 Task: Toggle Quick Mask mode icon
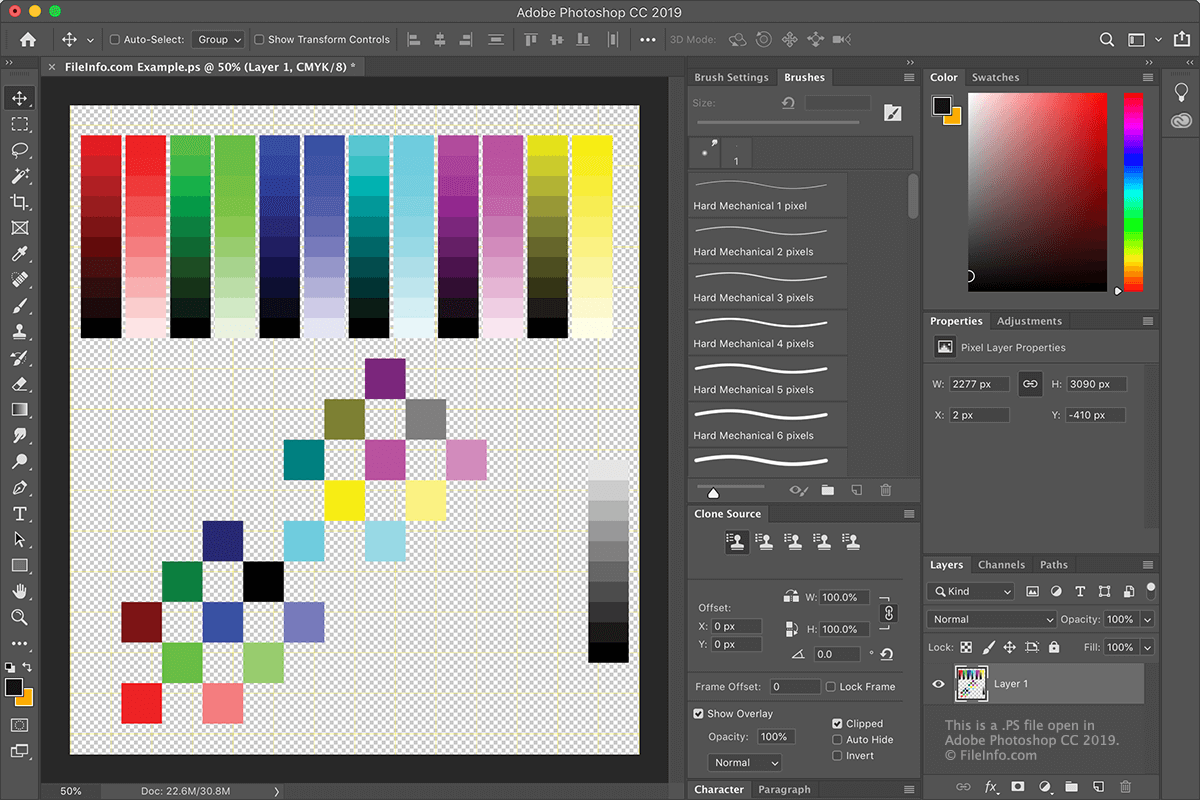pos(20,725)
